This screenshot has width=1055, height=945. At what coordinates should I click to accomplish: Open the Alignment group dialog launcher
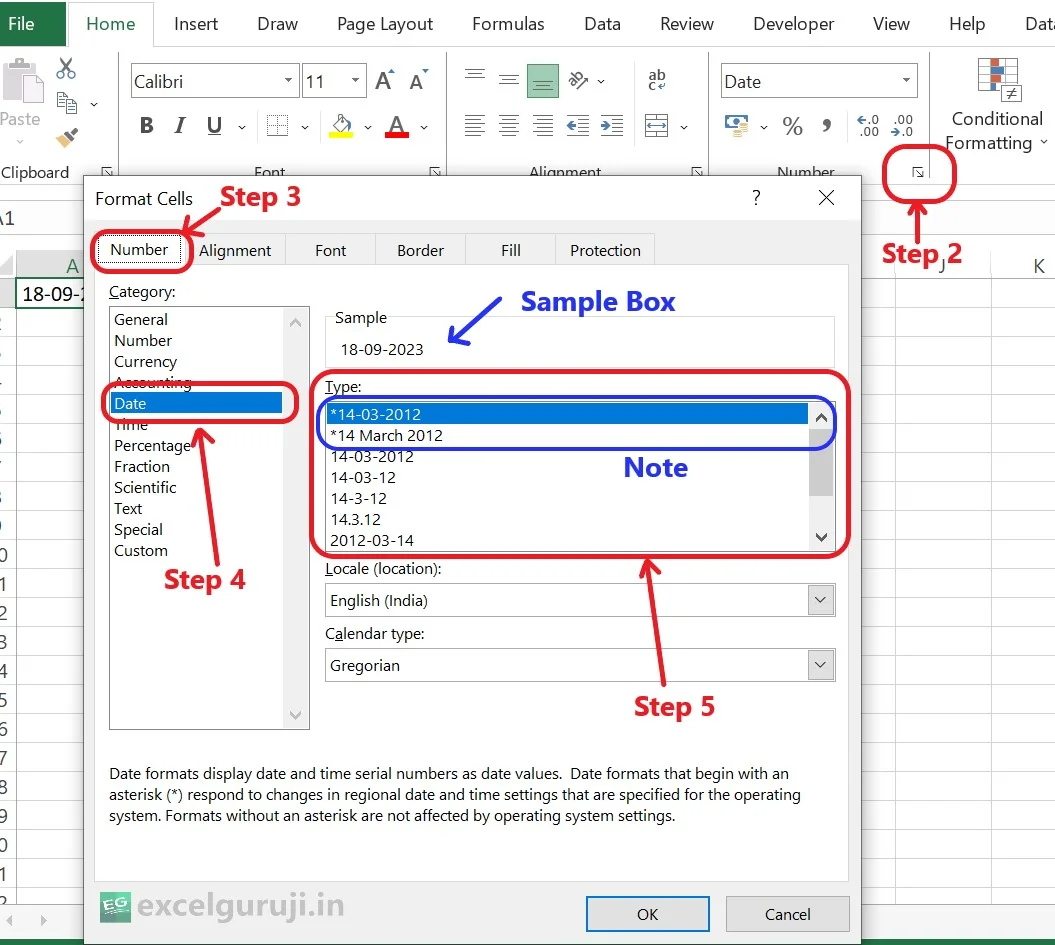click(x=697, y=173)
